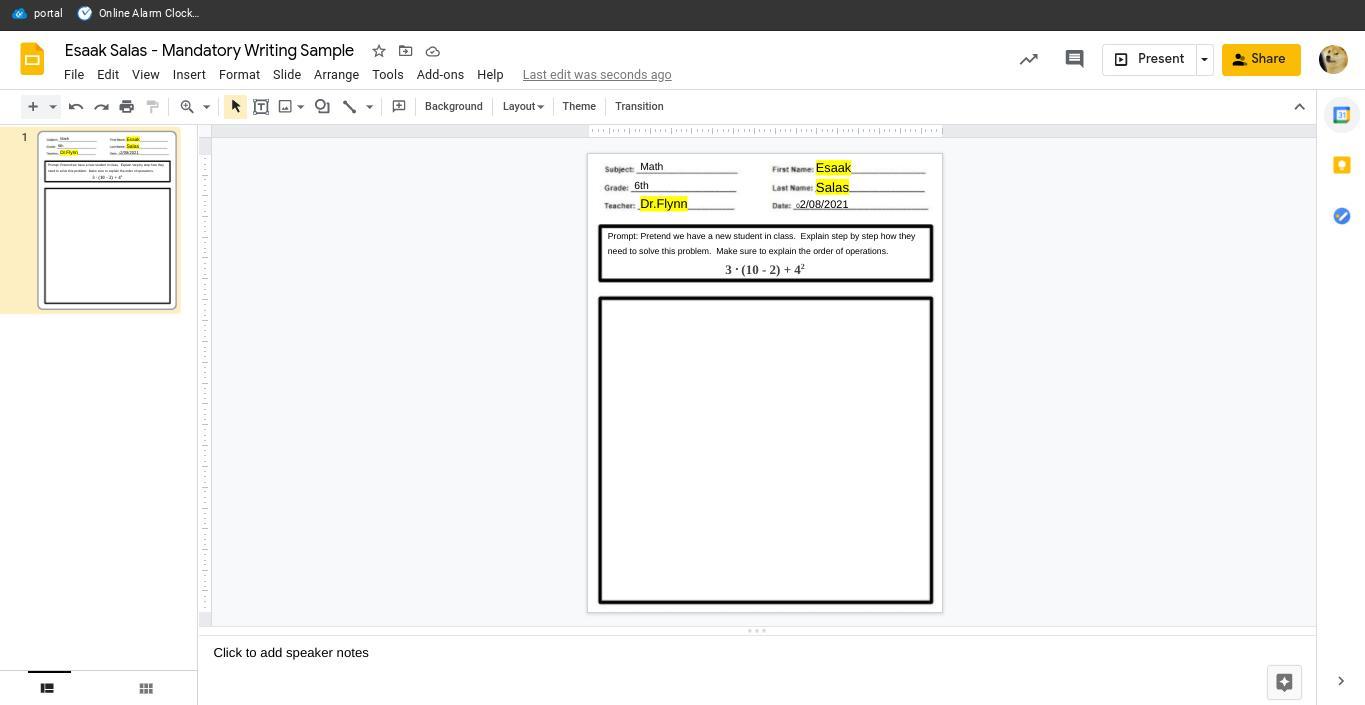Viewport: 1365px width, 705px height.
Task: Open the Arrange menu
Action: [x=336, y=75]
